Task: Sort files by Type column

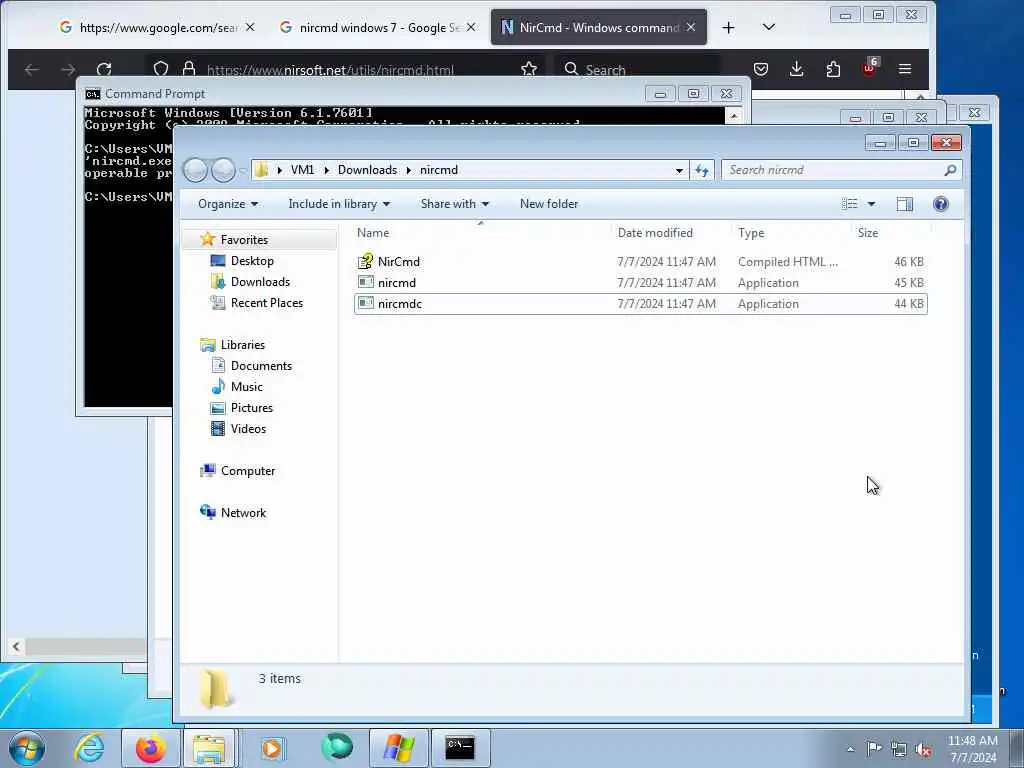Action: pyautogui.click(x=751, y=233)
